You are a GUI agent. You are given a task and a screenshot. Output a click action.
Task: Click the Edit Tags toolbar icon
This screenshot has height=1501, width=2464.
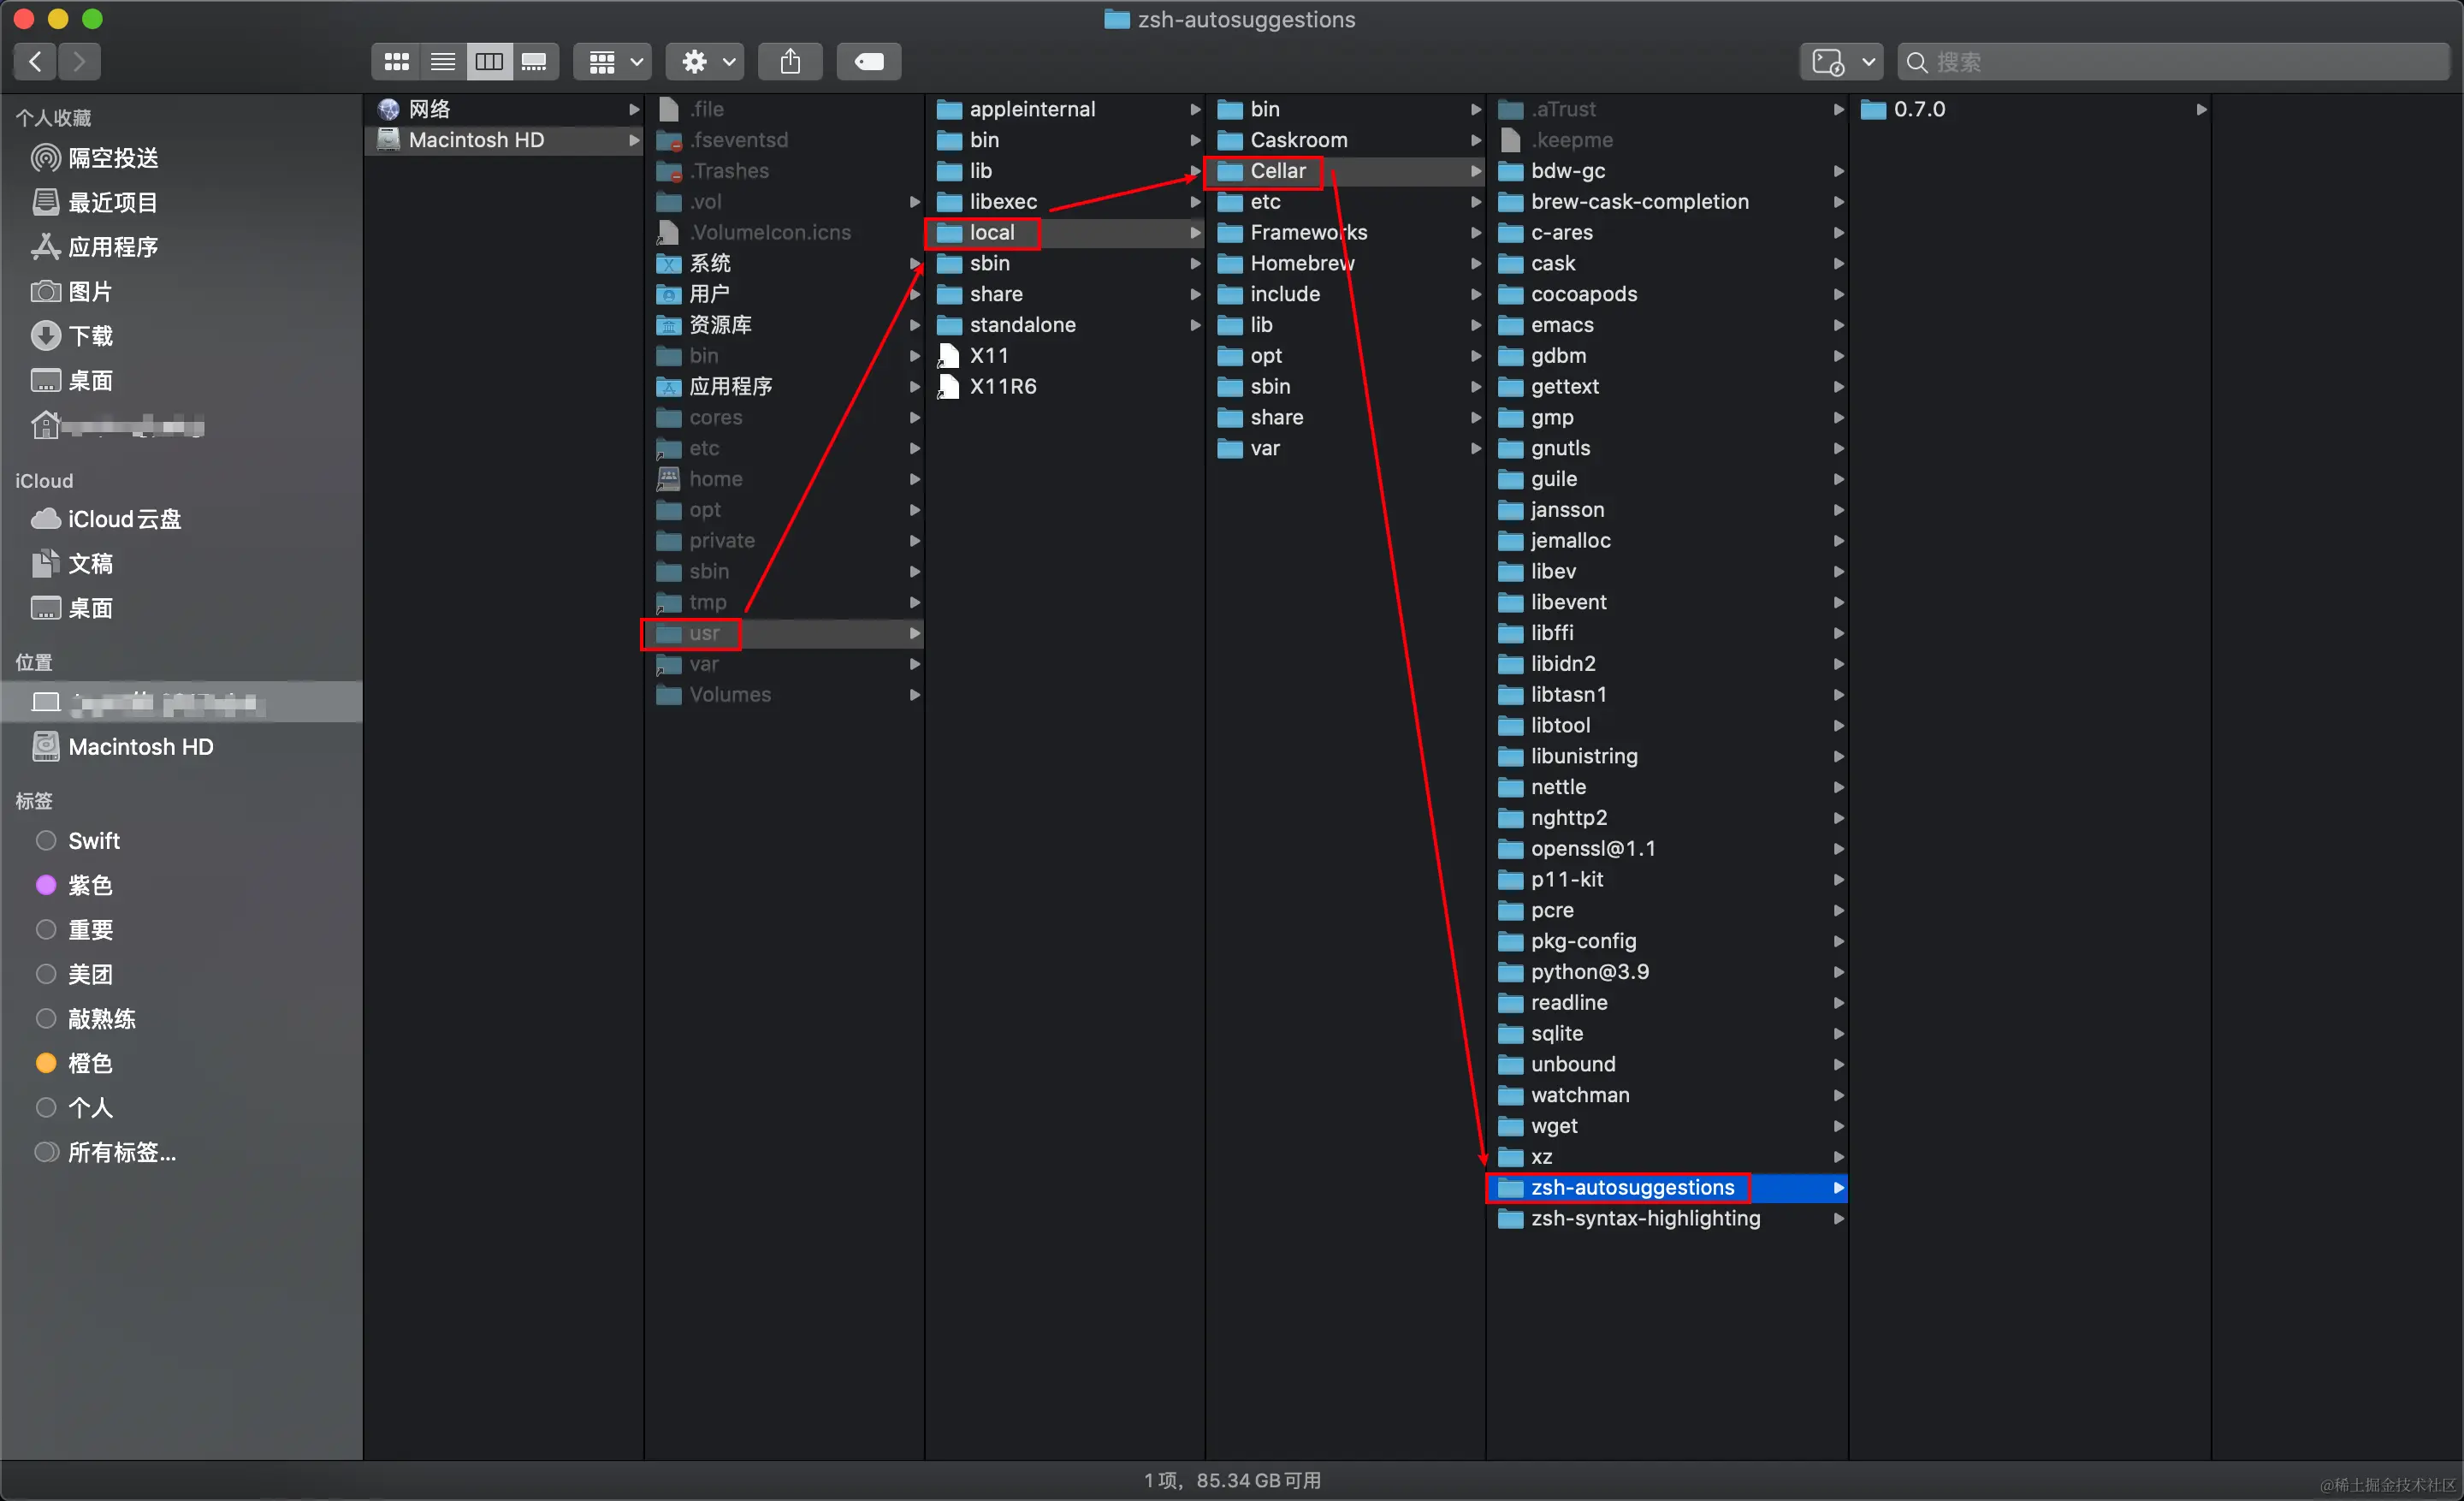pyautogui.click(x=868, y=62)
